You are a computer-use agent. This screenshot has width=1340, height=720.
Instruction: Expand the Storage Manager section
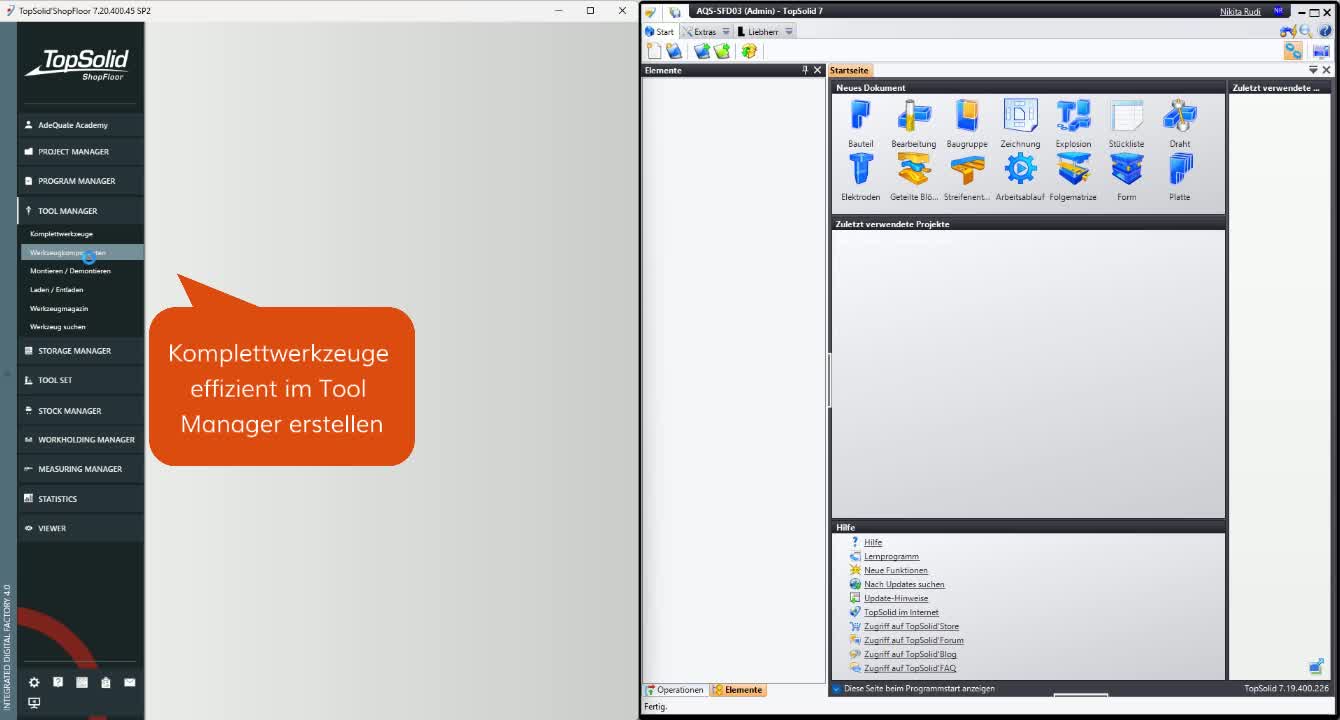point(80,351)
